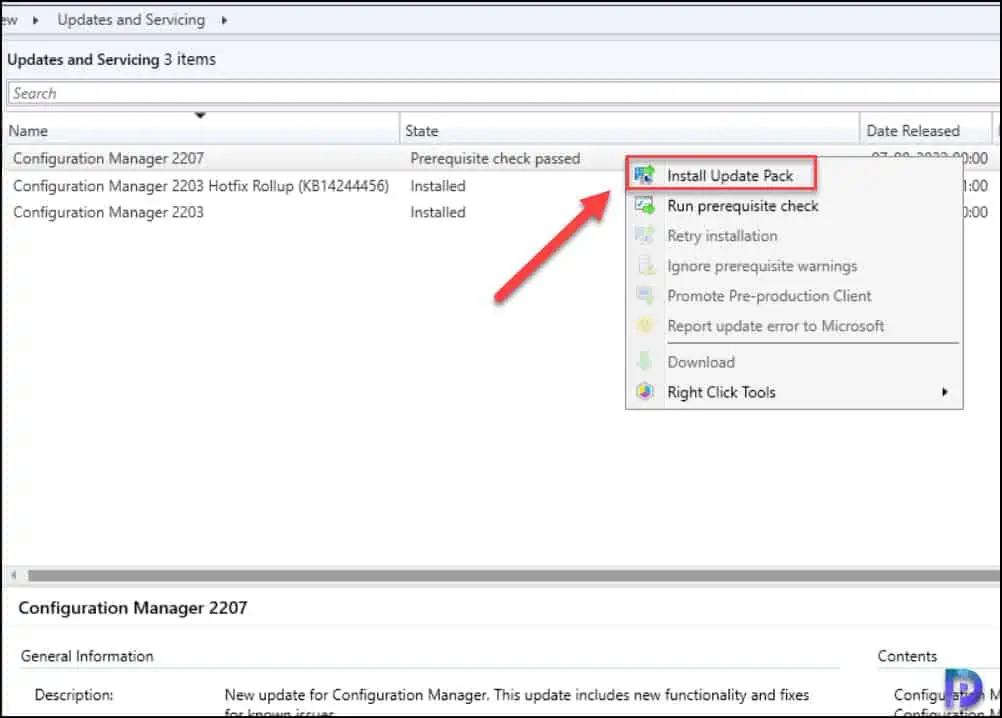Expand arrow before Updates and Servicing breadcrumb
The height and width of the screenshot is (718, 1002).
[36, 20]
